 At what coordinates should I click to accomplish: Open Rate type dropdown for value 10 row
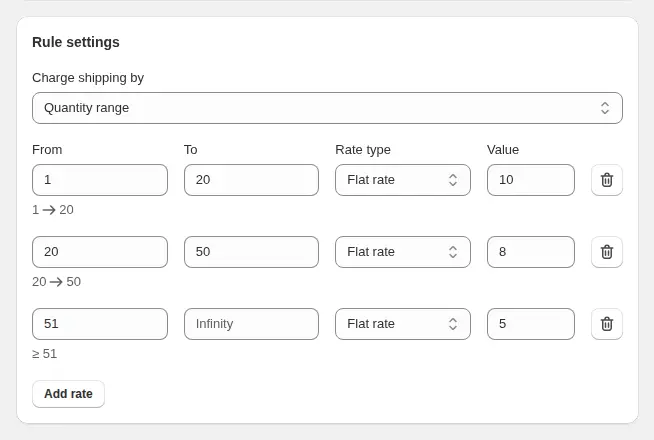click(x=402, y=180)
